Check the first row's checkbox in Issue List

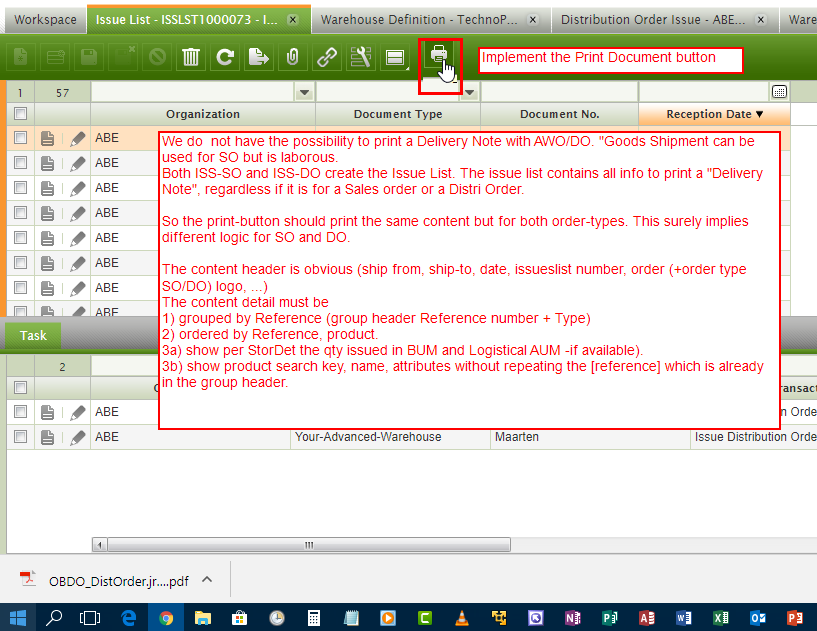click(20, 139)
